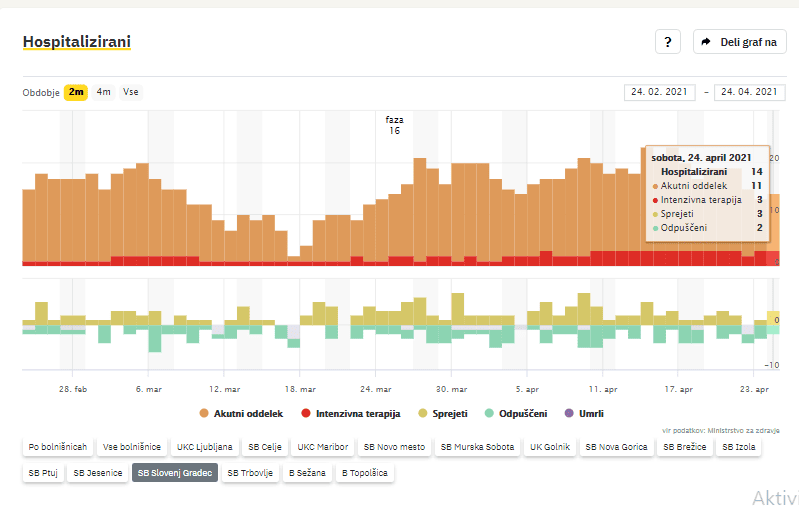
Task: Select the Po bolnišnicah view
Action: click(x=58, y=447)
